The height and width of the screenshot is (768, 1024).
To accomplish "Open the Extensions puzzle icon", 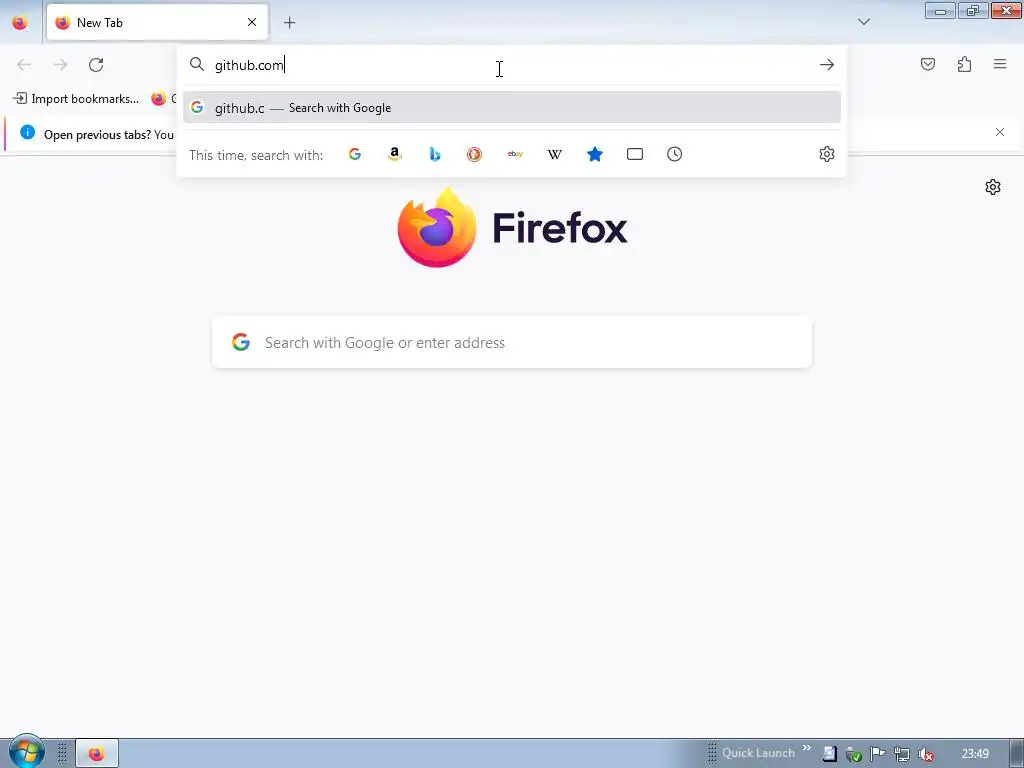I will pyautogui.click(x=964, y=64).
